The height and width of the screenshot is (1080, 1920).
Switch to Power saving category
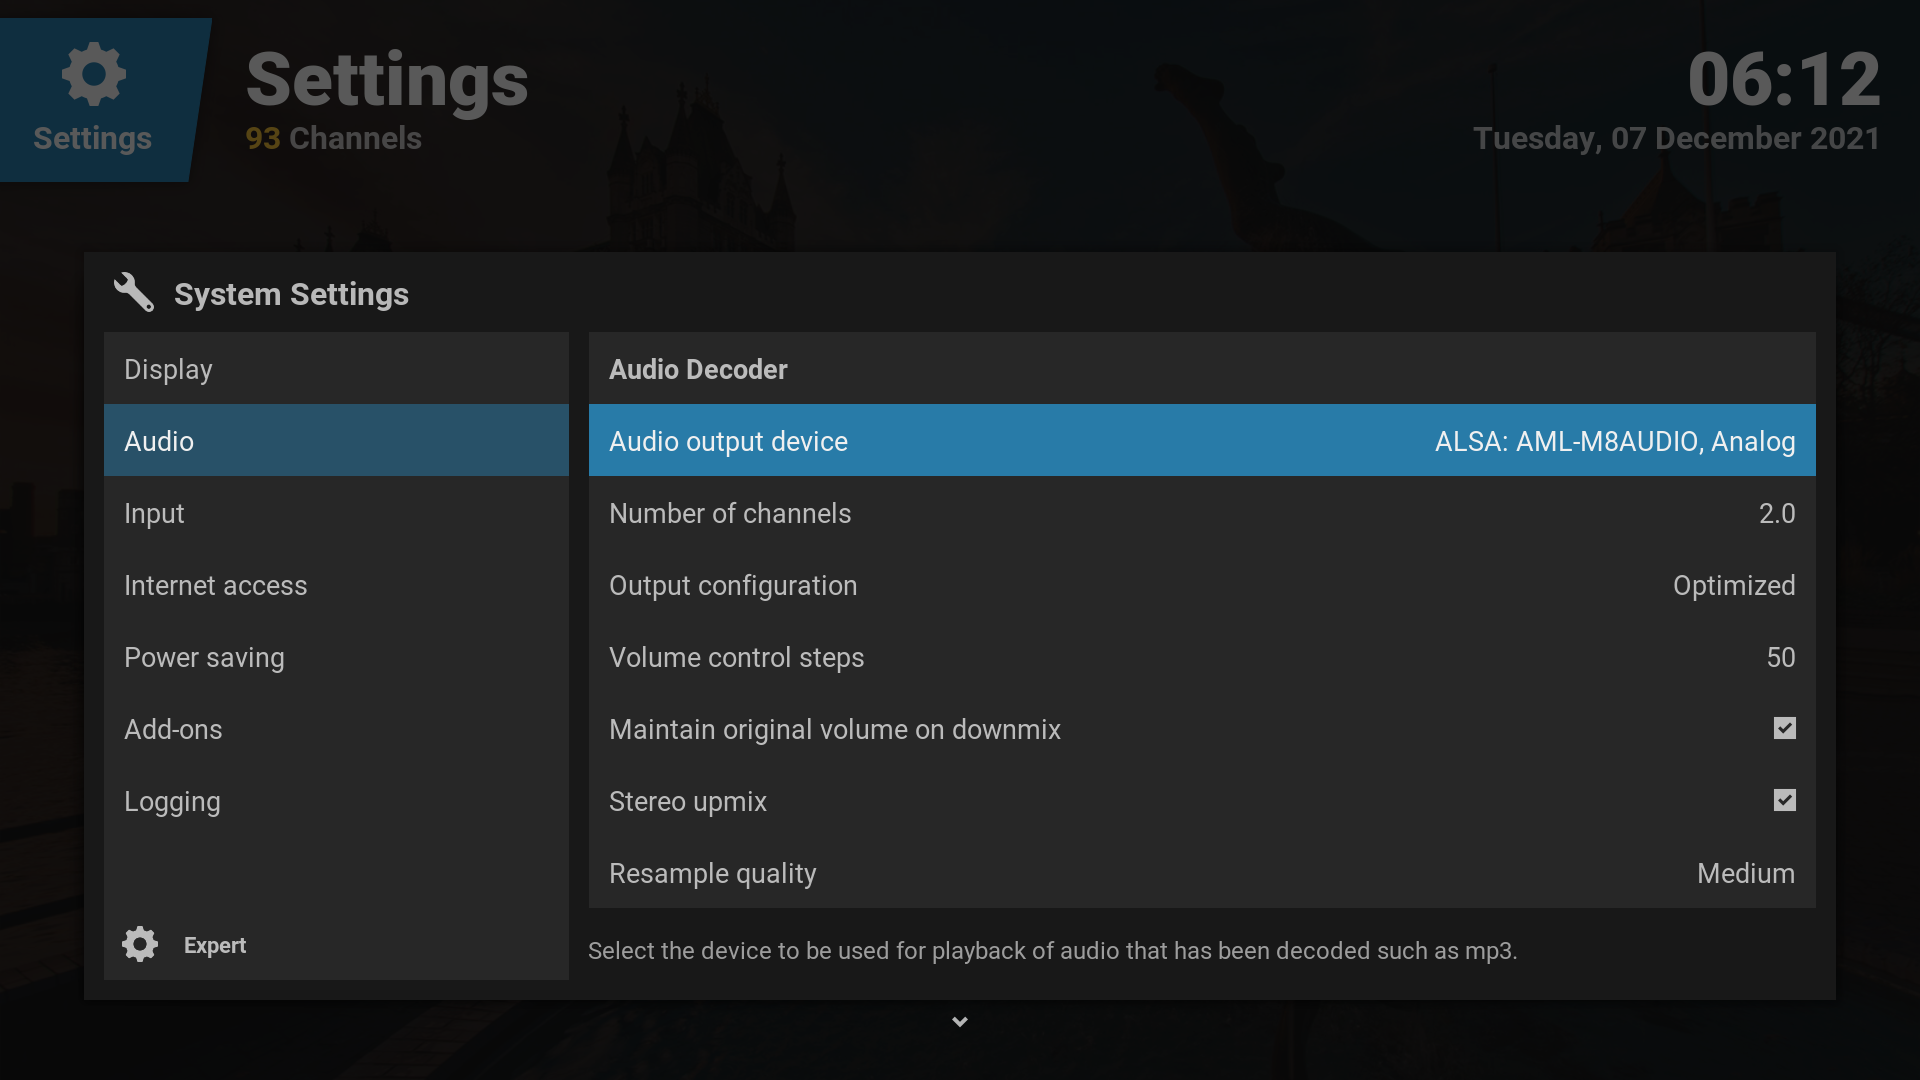(x=336, y=657)
